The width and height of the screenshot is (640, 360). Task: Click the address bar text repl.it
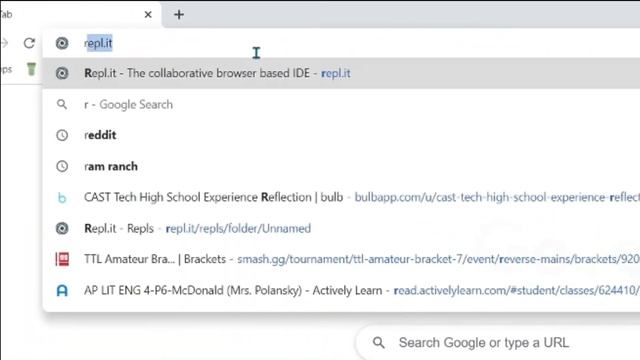tap(98, 43)
